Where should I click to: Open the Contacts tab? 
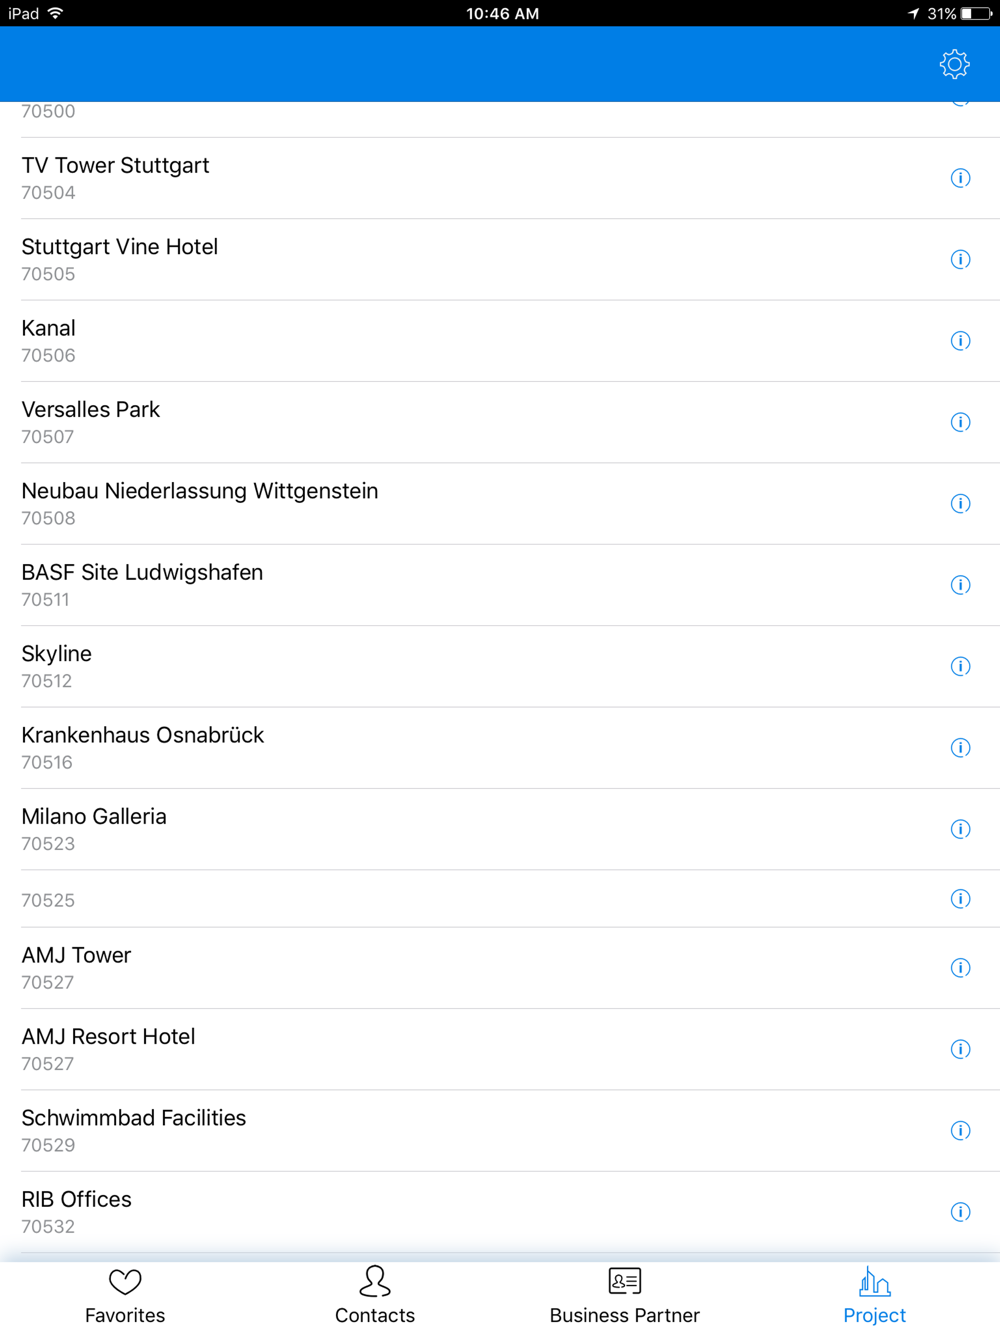[x=375, y=1296]
